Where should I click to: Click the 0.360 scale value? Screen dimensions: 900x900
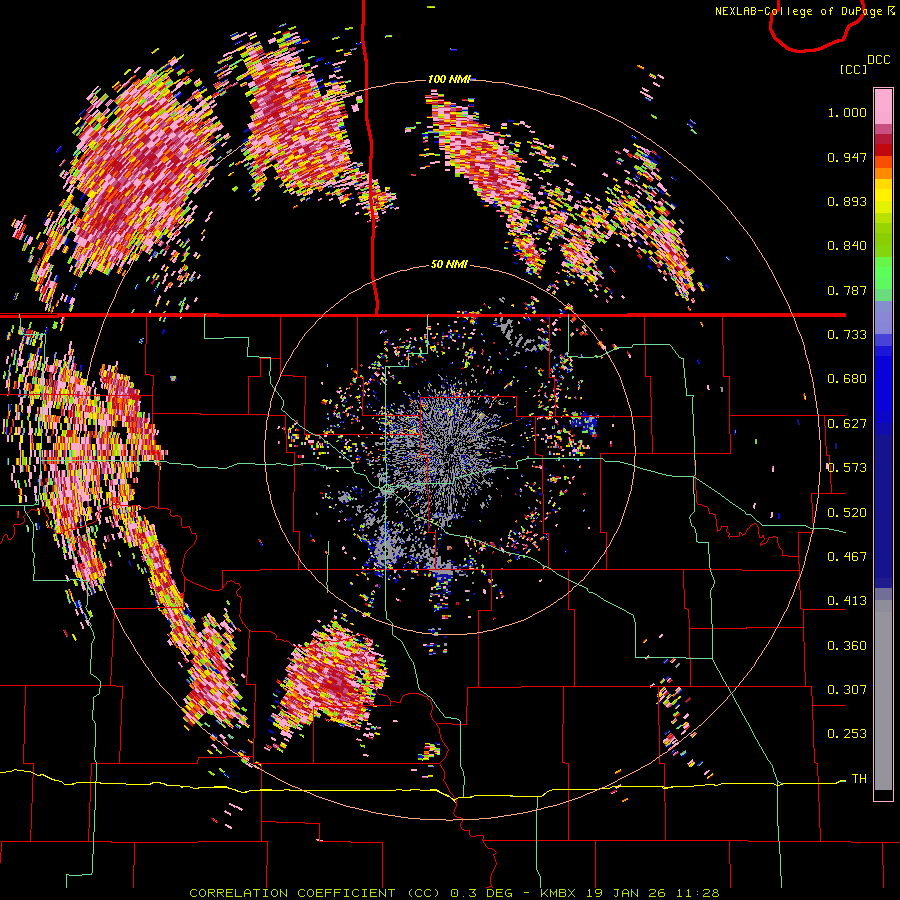tap(847, 645)
